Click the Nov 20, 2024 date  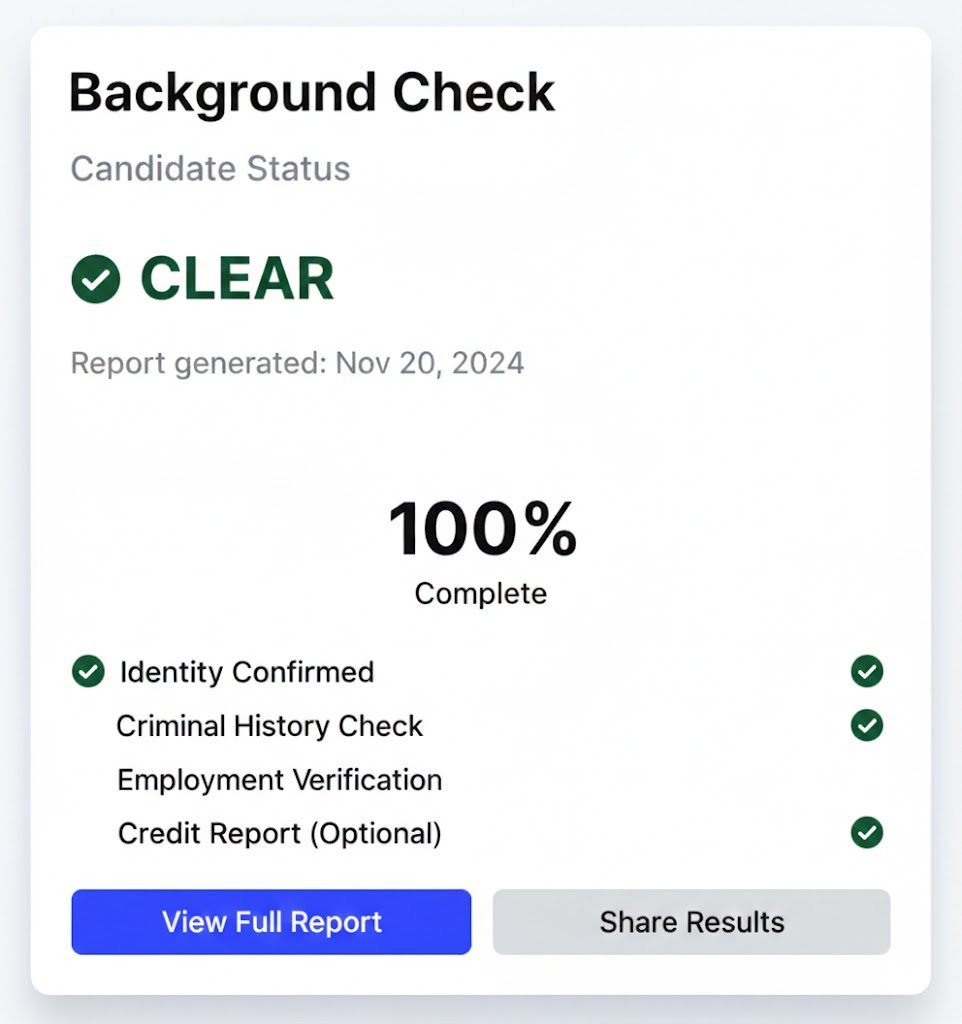pos(430,362)
